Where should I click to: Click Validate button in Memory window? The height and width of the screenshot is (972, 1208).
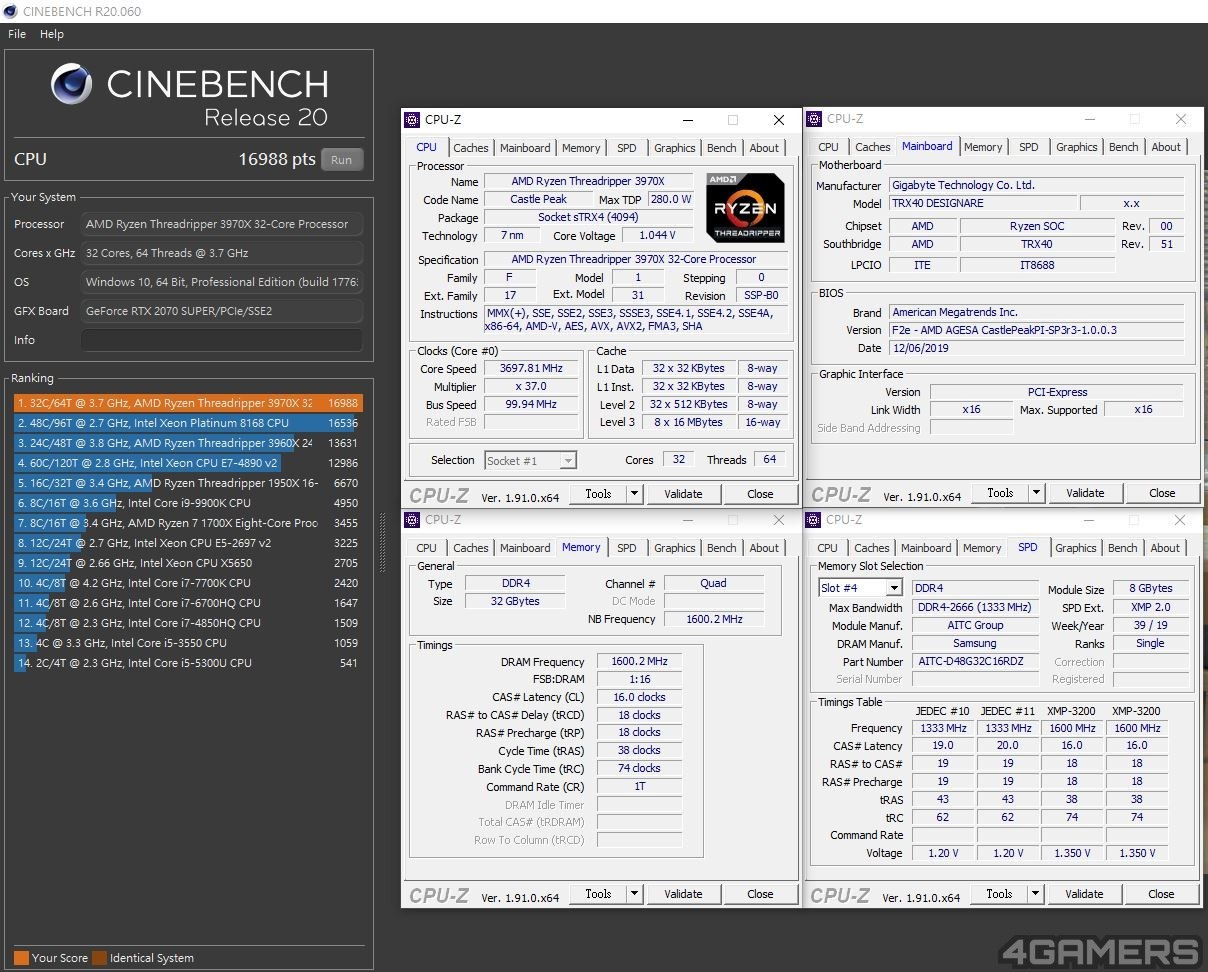pos(683,894)
